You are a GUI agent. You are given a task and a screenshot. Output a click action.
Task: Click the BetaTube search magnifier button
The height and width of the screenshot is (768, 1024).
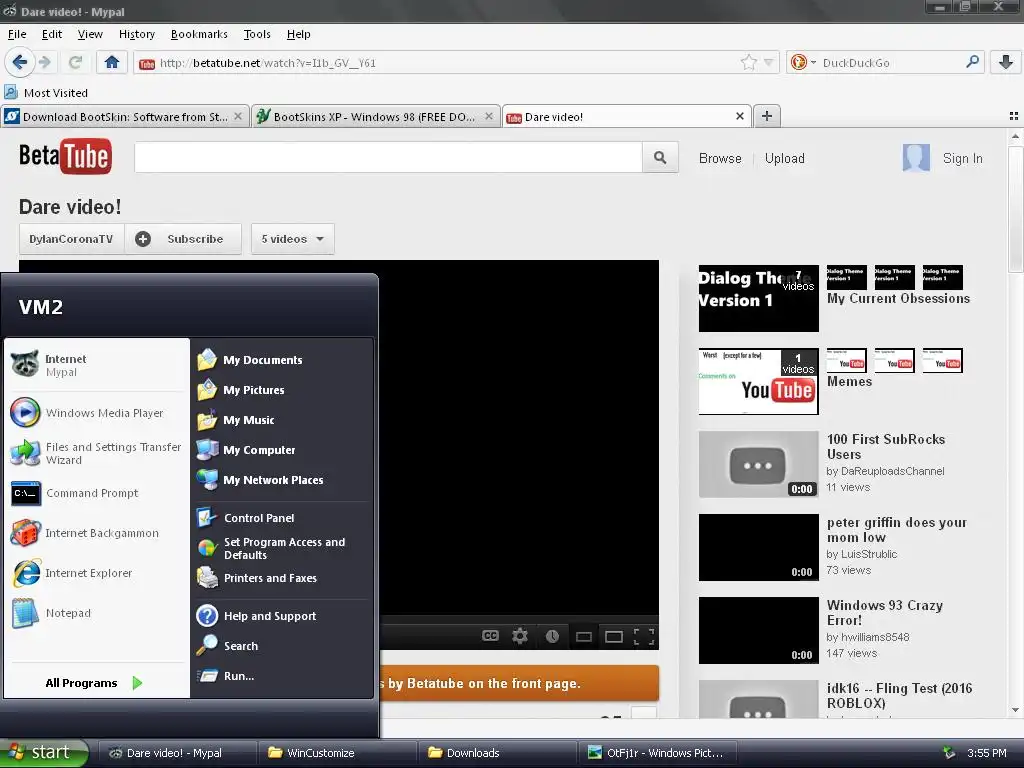point(660,157)
